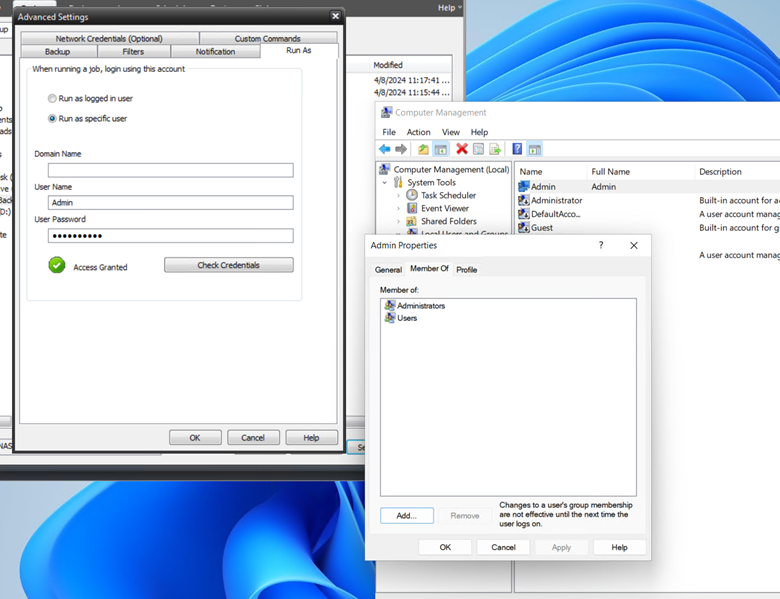The width and height of the screenshot is (780, 599).
Task: Click the System Tools wrench icon
Action: 398,182
